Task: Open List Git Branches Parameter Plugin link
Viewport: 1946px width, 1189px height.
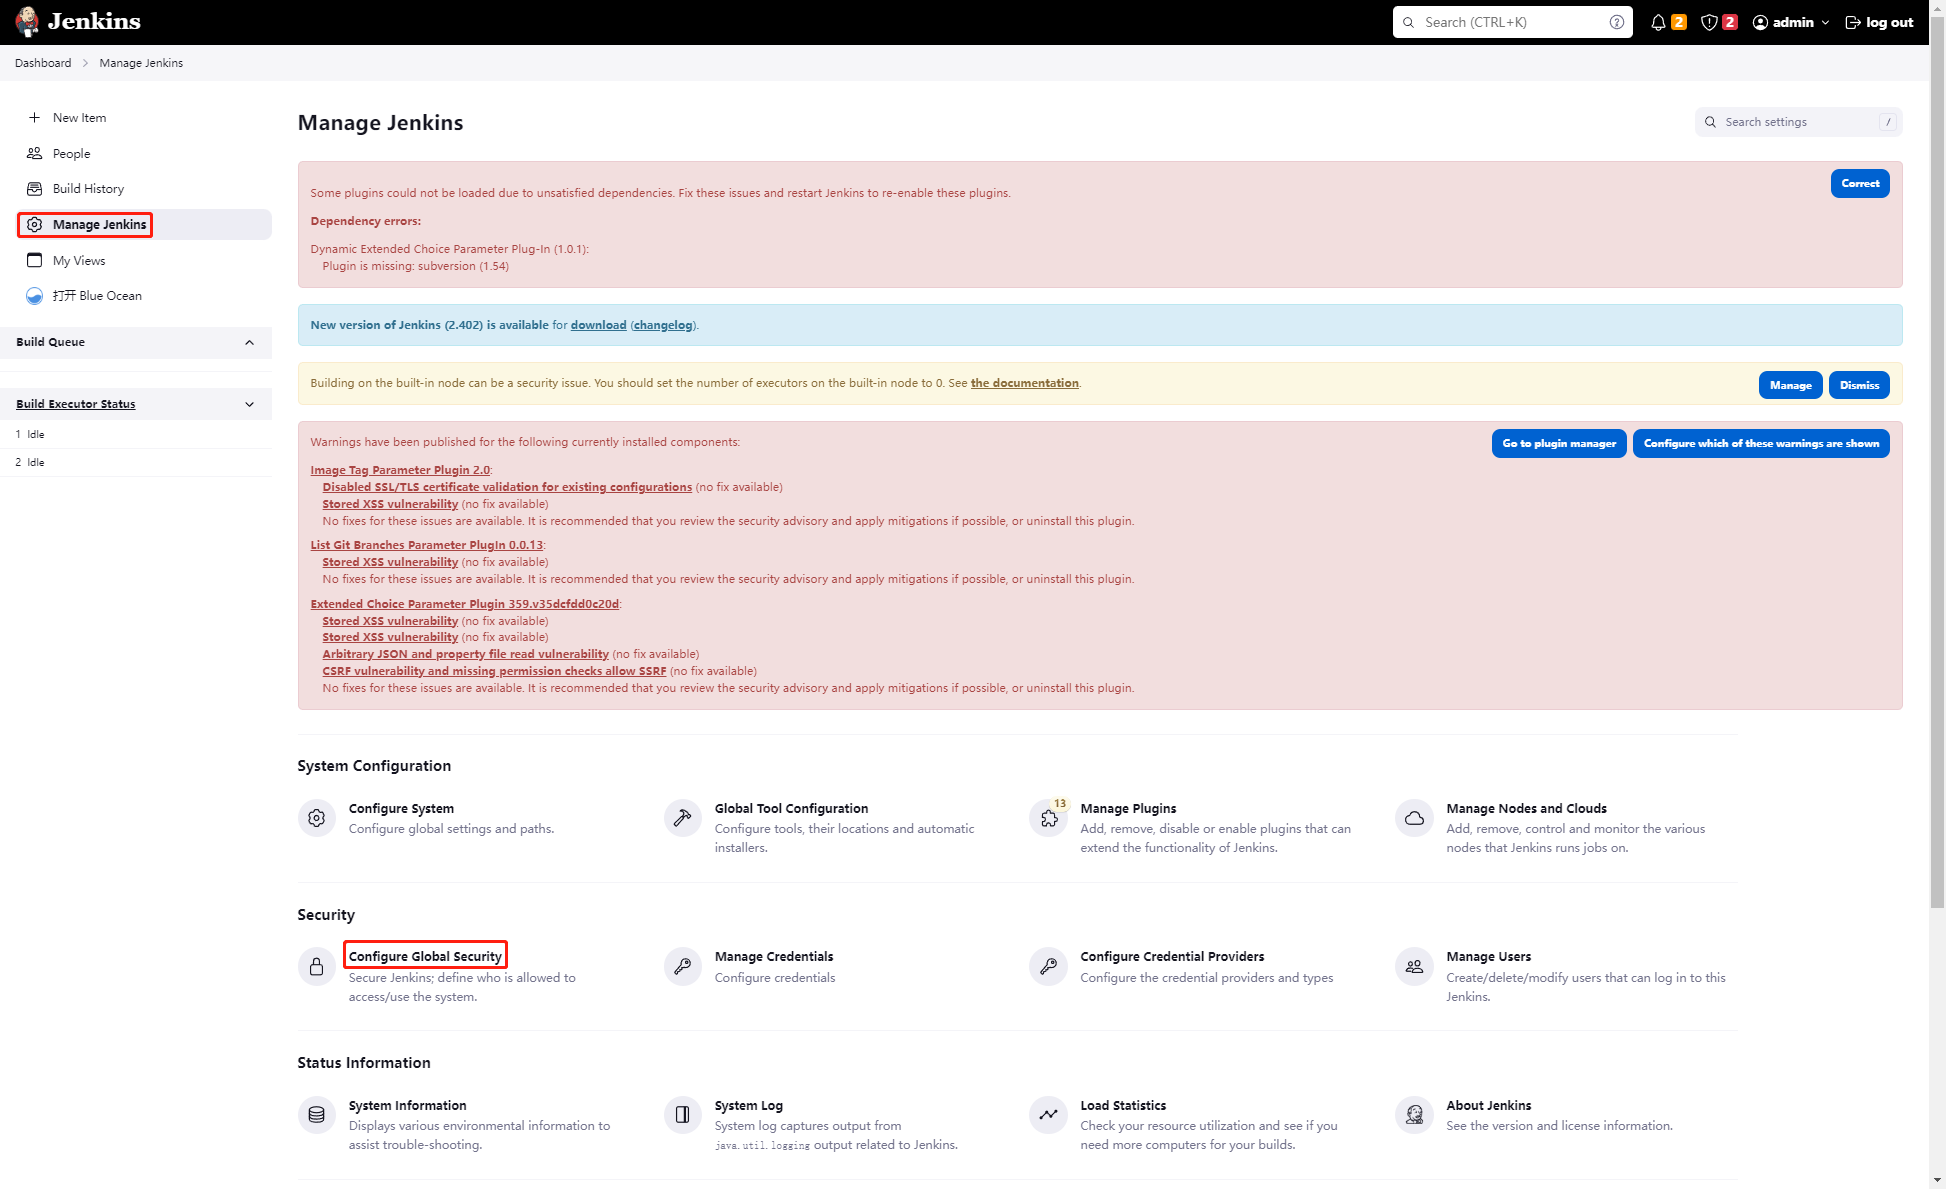Action: (426, 545)
